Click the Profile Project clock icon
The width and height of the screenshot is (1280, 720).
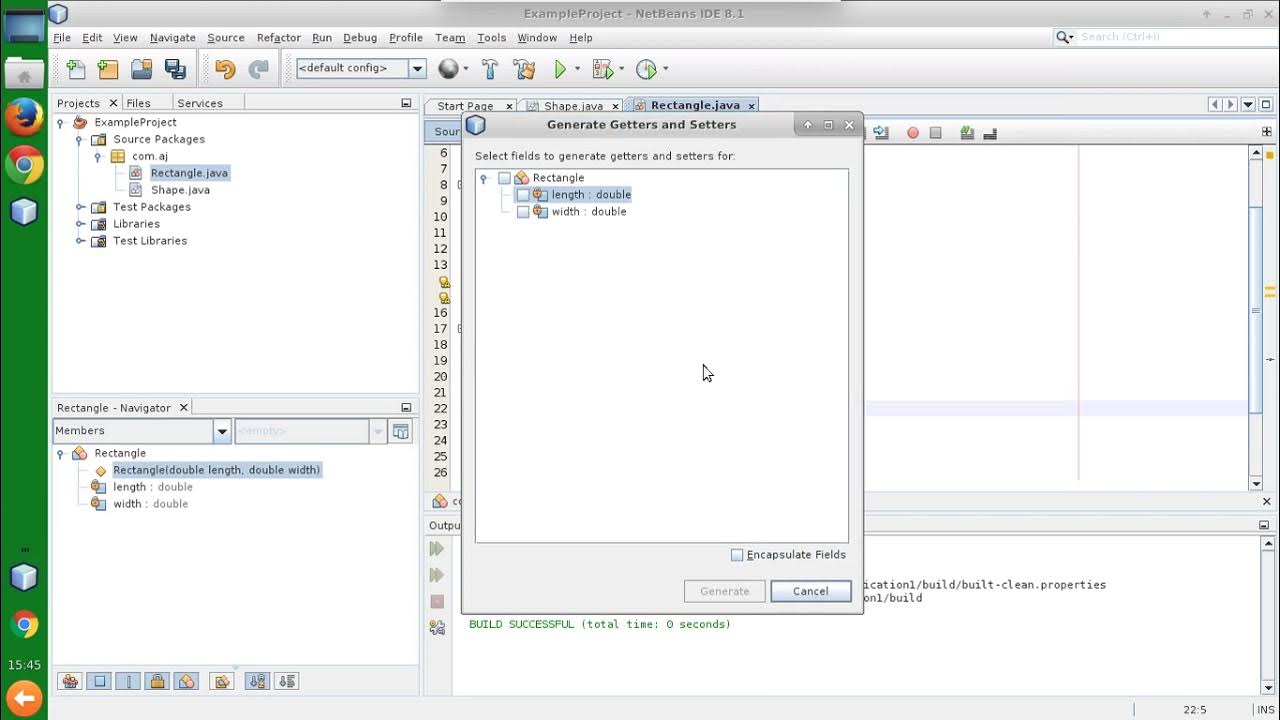(646, 69)
